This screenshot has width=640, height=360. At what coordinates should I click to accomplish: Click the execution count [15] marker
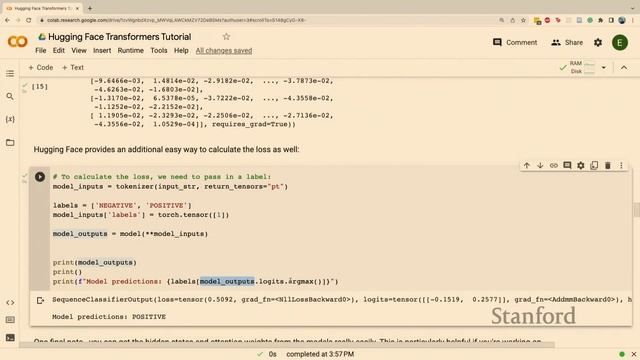tap(40, 87)
